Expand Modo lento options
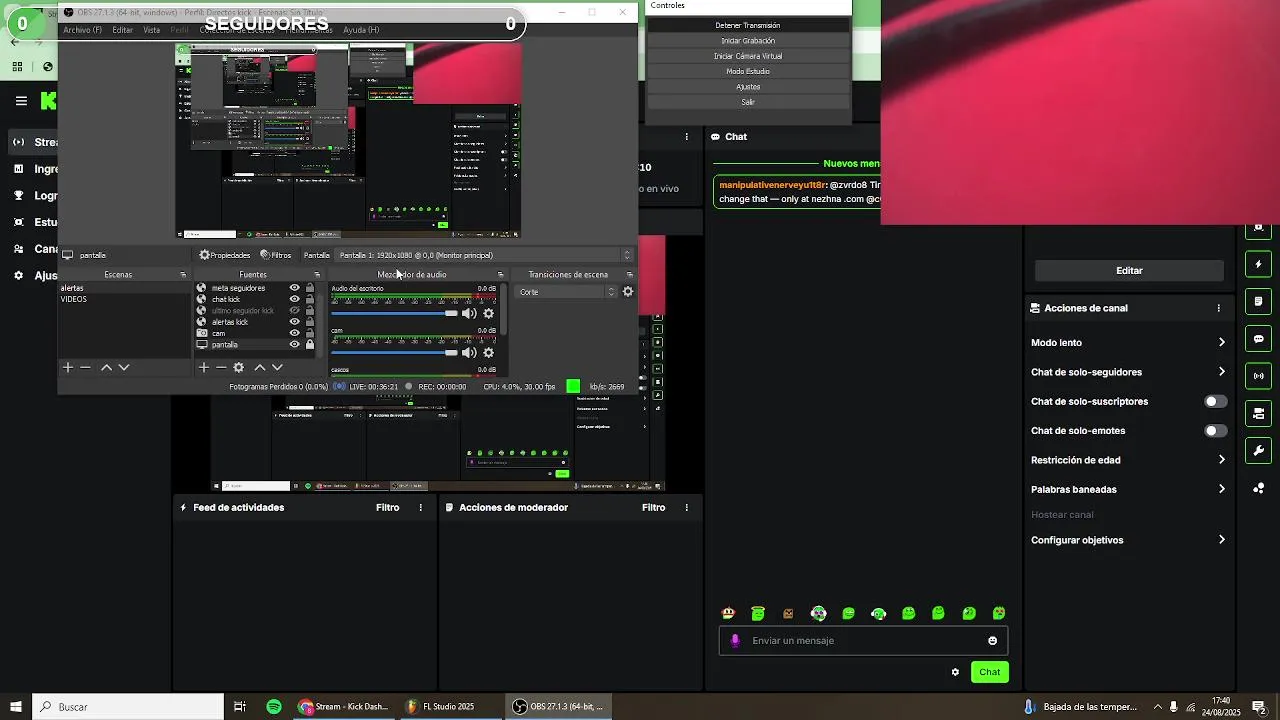 click(x=1129, y=343)
